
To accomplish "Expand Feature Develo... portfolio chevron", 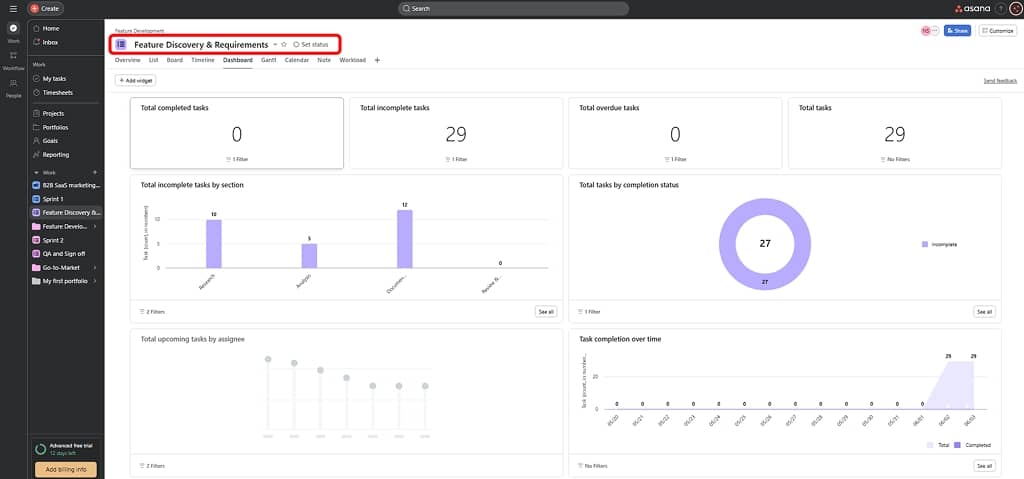I will pos(95,226).
